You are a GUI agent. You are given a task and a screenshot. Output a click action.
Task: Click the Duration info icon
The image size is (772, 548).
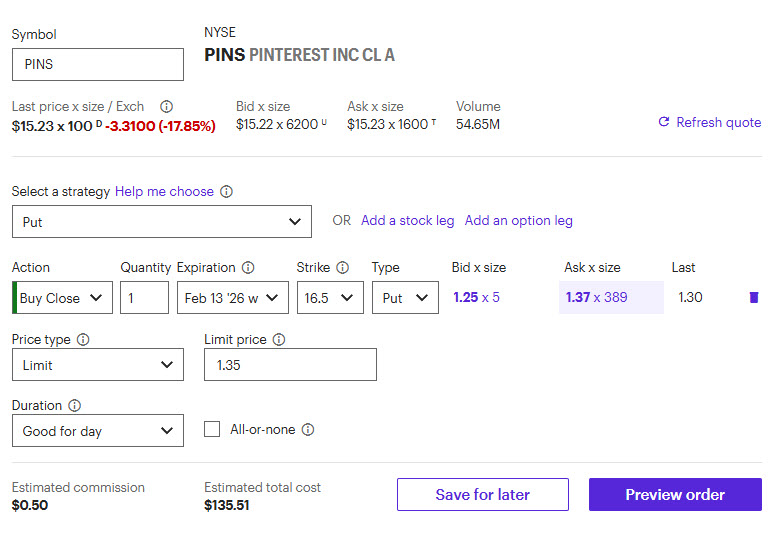tap(75, 406)
